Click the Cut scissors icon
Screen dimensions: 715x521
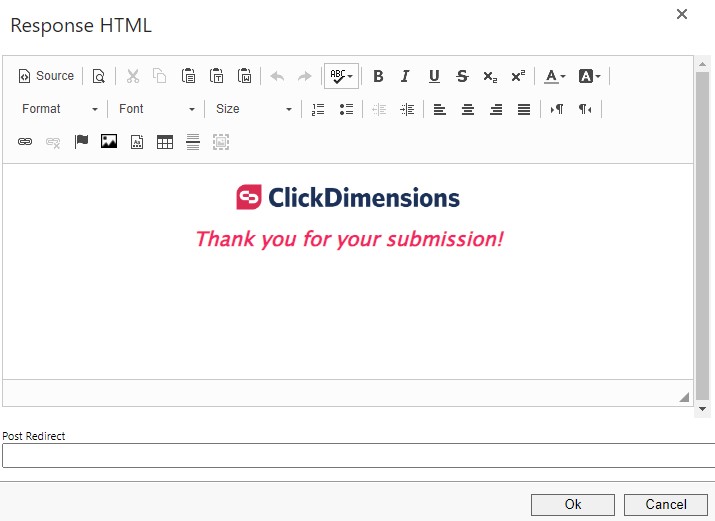133,76
